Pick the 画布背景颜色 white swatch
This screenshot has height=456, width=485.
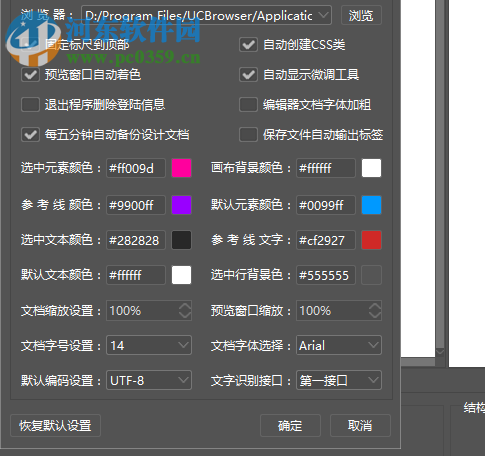tap(371, 168)
